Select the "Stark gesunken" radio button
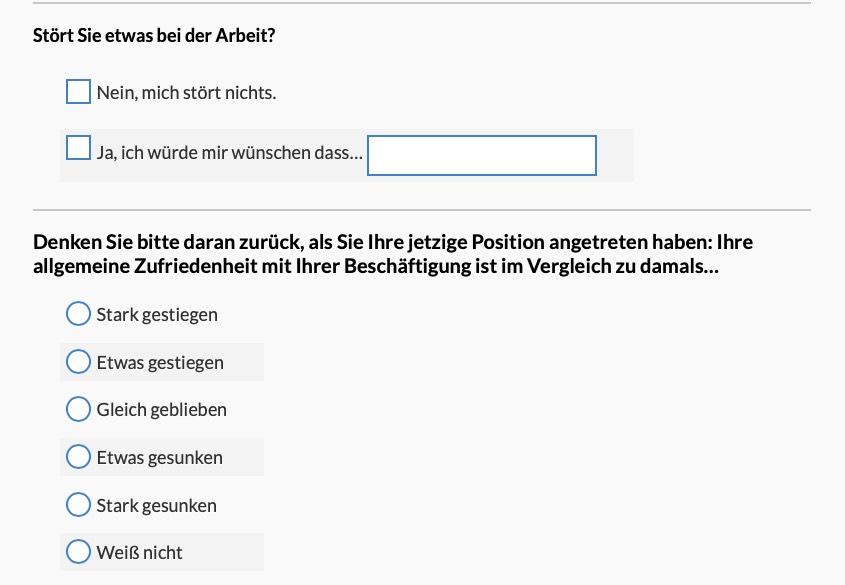Screen dimensions: 845x585 click(78, 504)
